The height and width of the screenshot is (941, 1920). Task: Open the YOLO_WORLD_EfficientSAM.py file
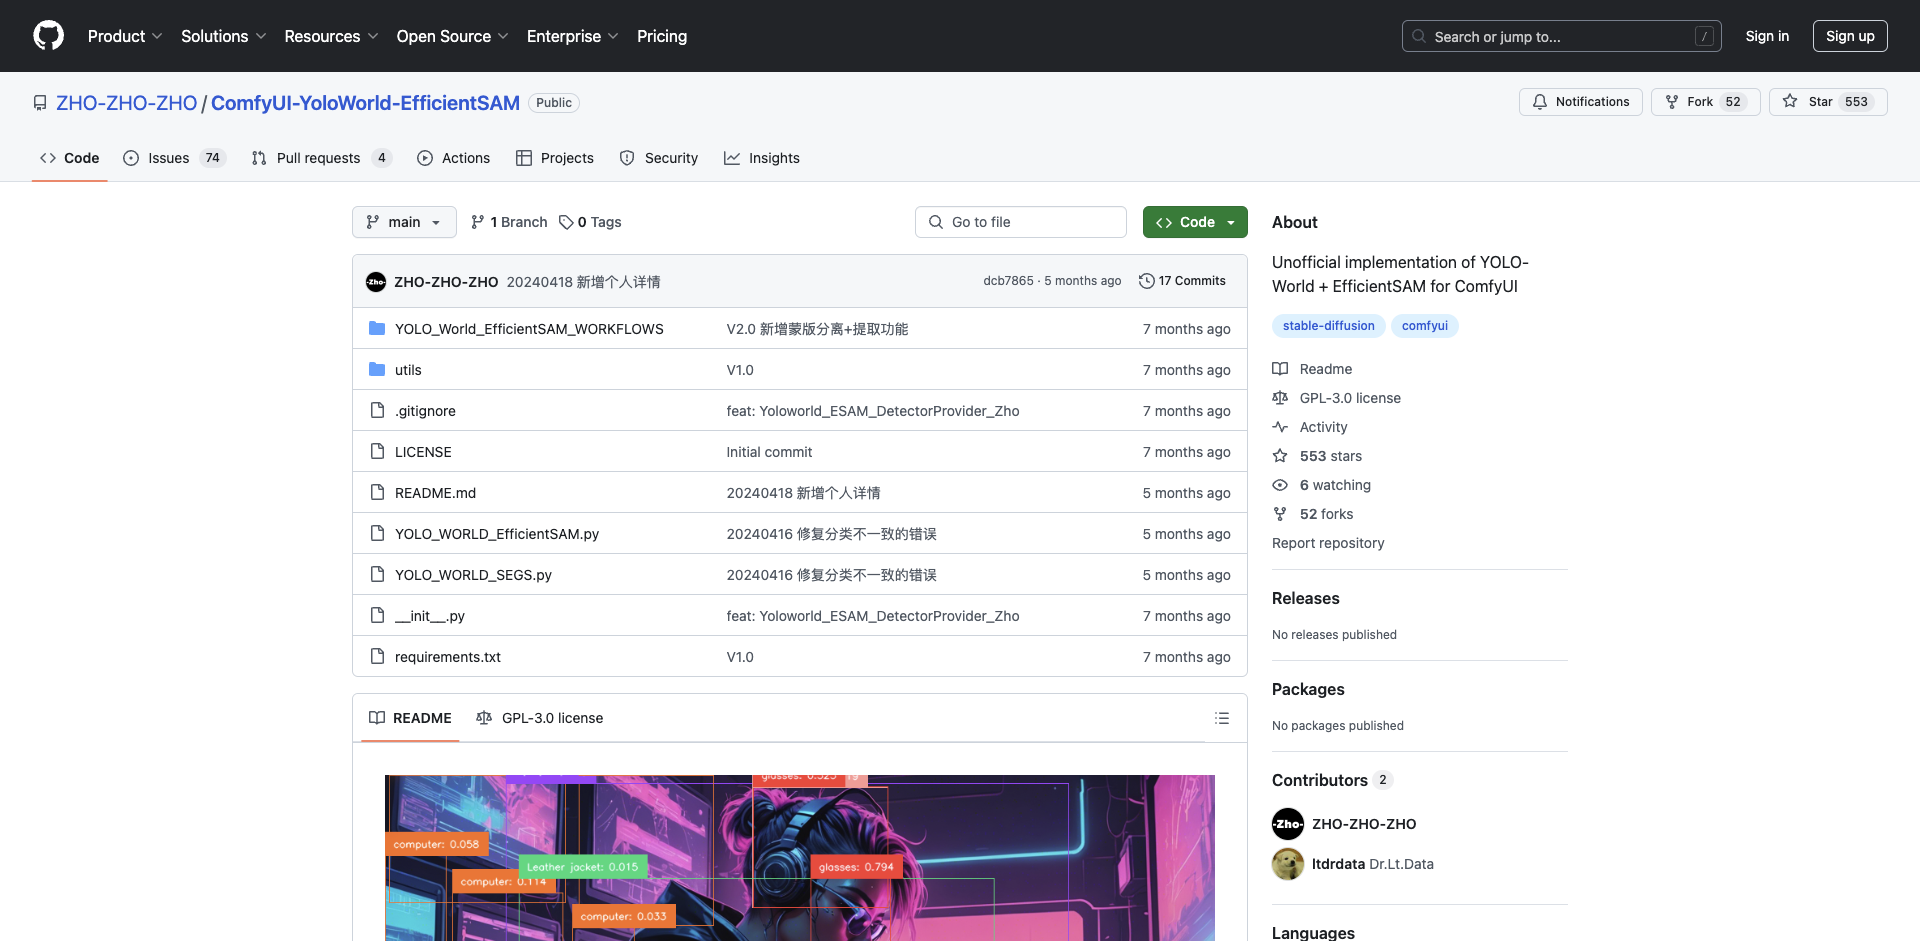[497, 534]
